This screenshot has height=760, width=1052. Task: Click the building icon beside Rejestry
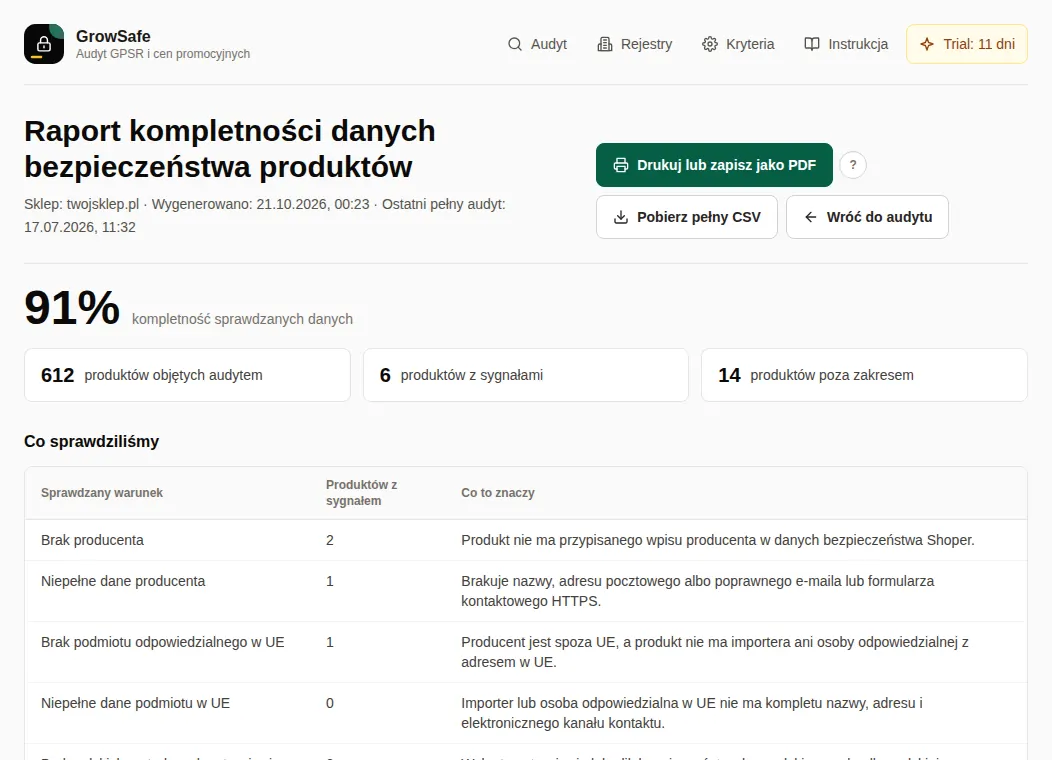604,44
